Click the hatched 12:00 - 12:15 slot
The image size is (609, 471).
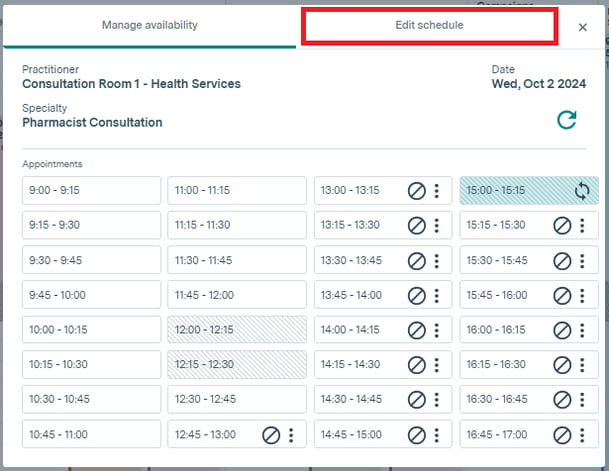point(237,330)
